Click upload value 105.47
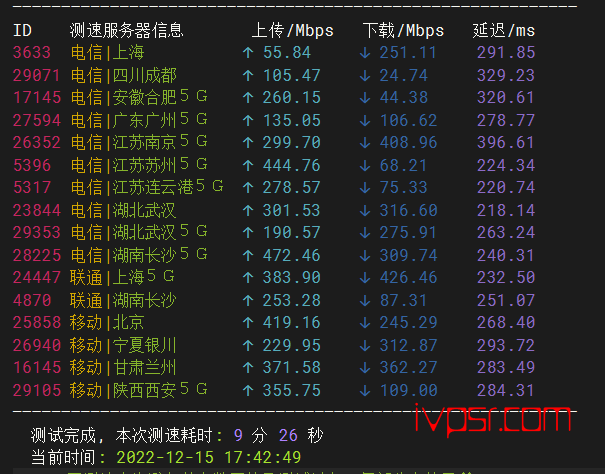Viewport: 605px width, 474px height. 292,75
